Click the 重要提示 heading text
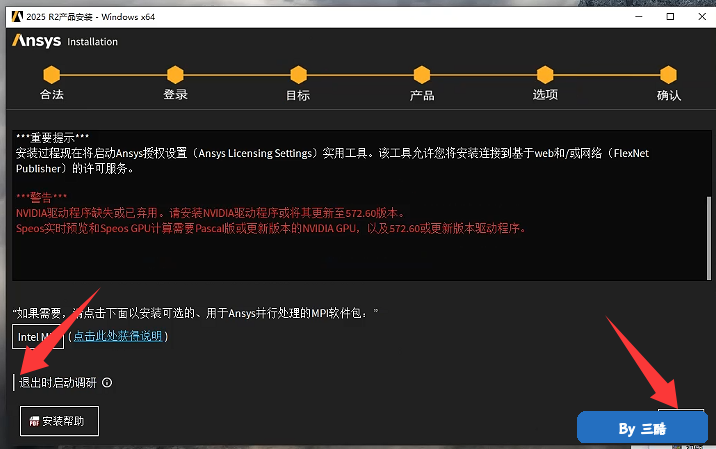 (x=53, y=137)
